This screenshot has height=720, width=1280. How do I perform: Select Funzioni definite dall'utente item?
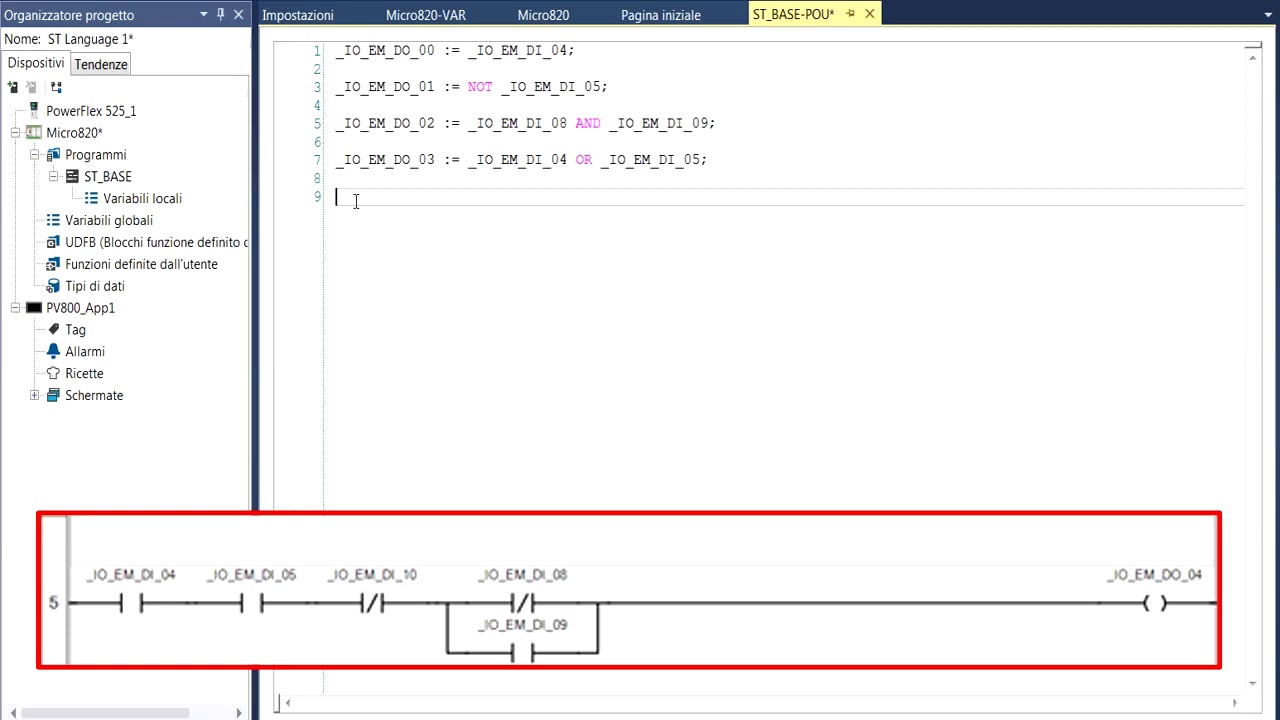pos(141,265)
